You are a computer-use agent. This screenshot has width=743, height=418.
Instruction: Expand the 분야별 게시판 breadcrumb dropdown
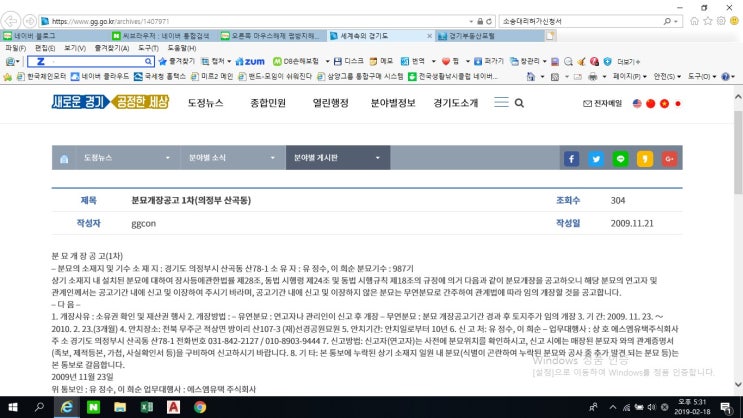[x=378, y=158]
